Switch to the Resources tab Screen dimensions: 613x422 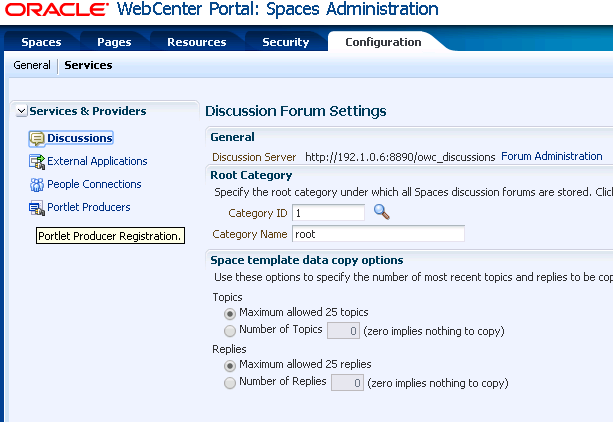click(197, 42)
